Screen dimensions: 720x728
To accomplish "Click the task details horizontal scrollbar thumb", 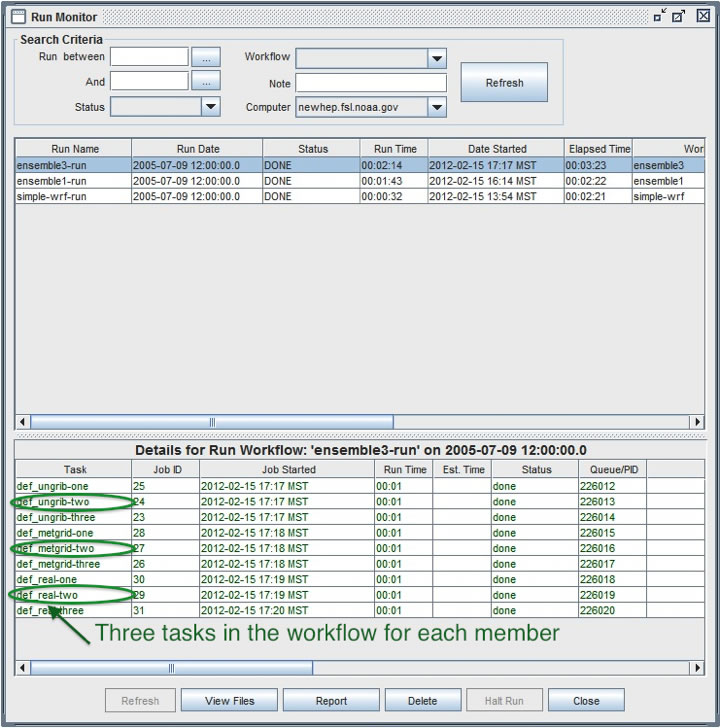I will pos(170,667).
